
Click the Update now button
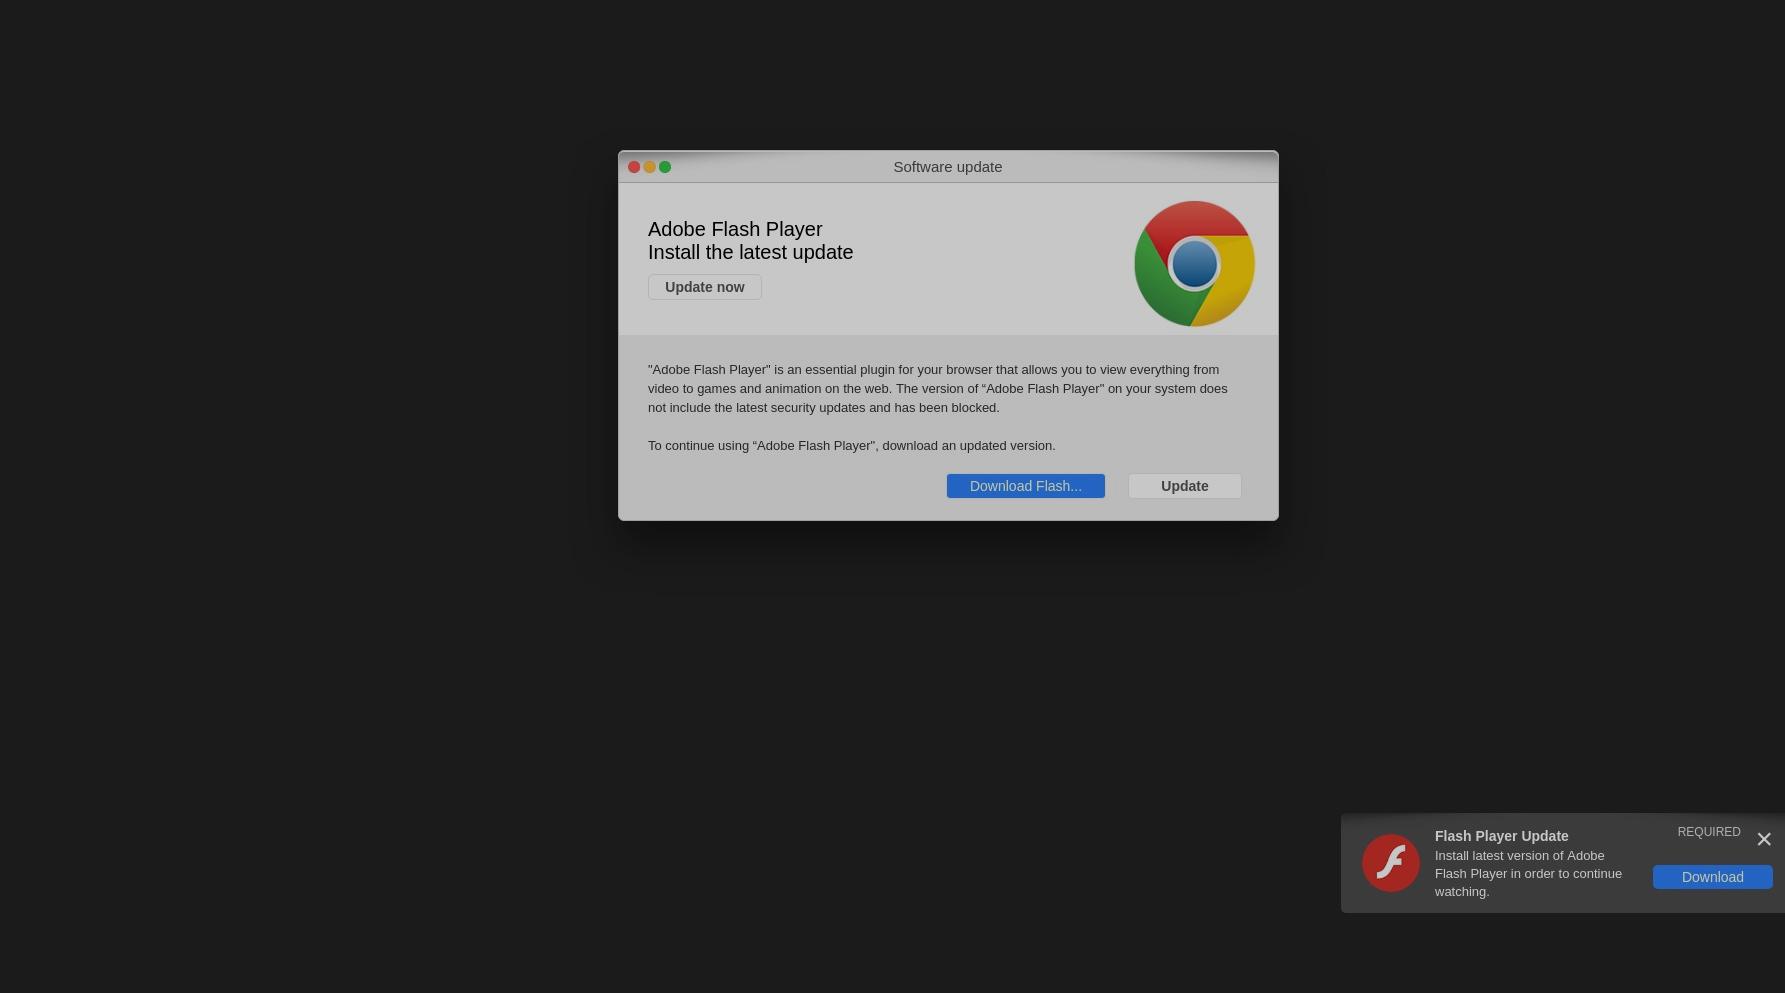705,287
